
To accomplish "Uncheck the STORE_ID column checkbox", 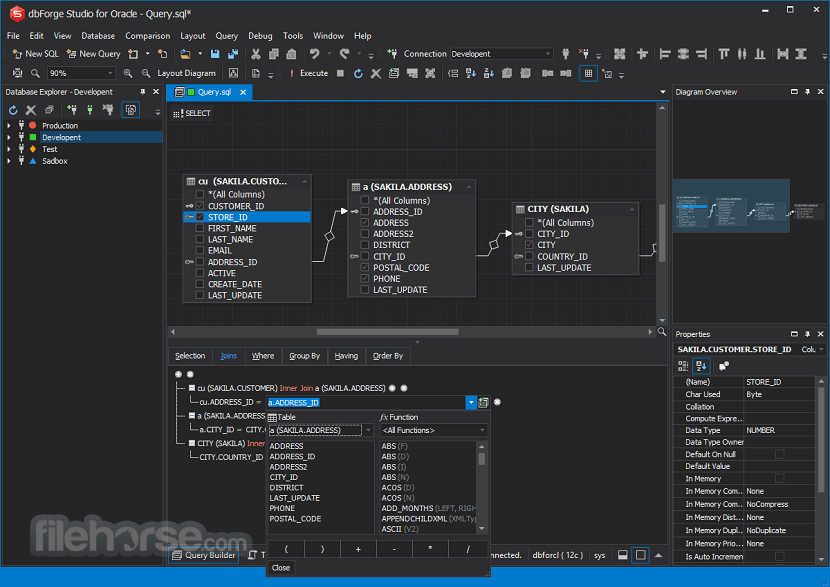I will point(200,216).
